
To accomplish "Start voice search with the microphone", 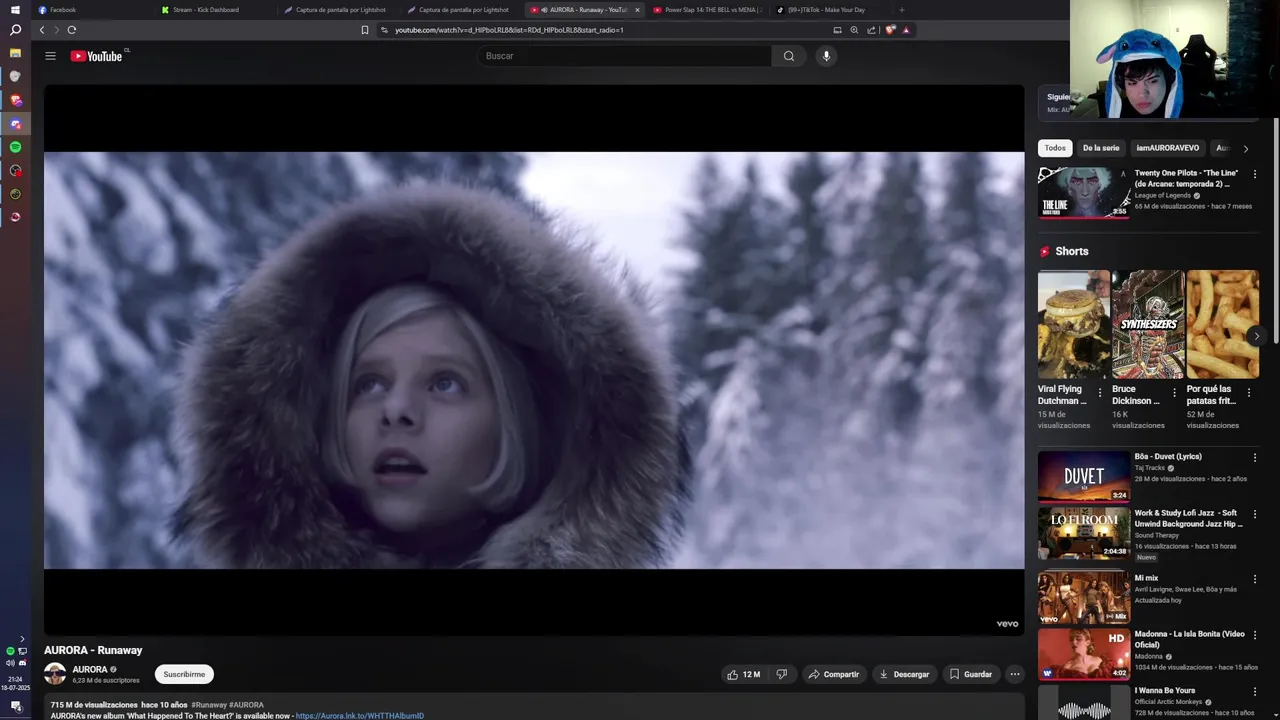I will tap(826, 56).
